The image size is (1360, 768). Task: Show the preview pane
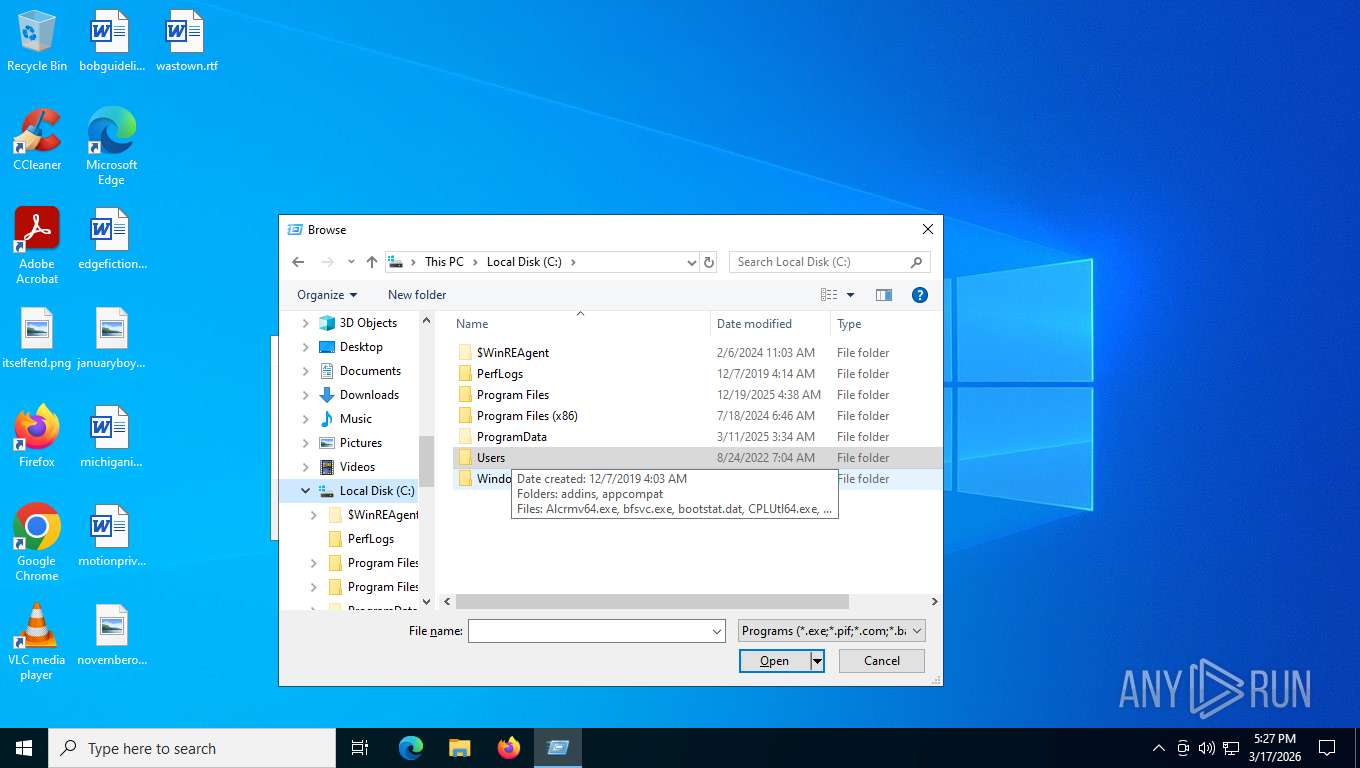coord(884,295)
